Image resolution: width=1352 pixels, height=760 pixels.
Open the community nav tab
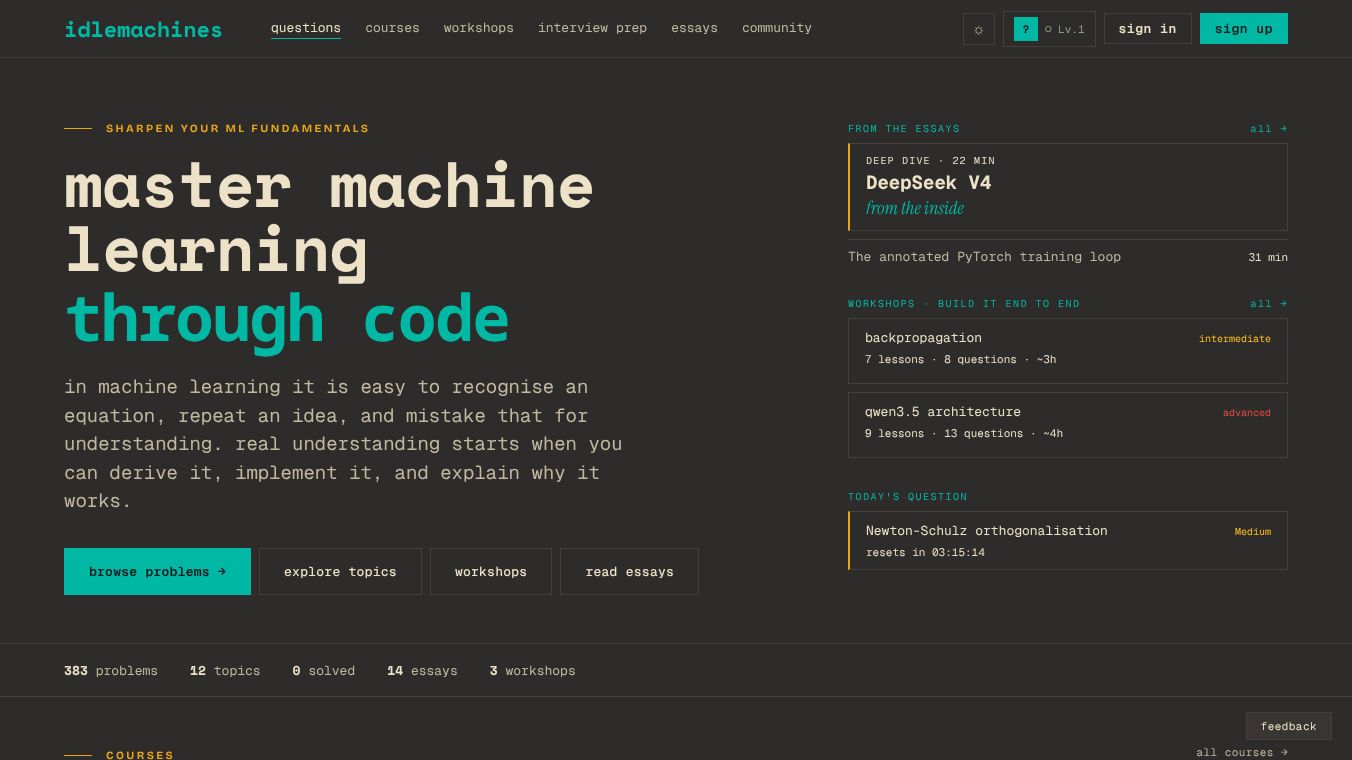coord(777,28)
